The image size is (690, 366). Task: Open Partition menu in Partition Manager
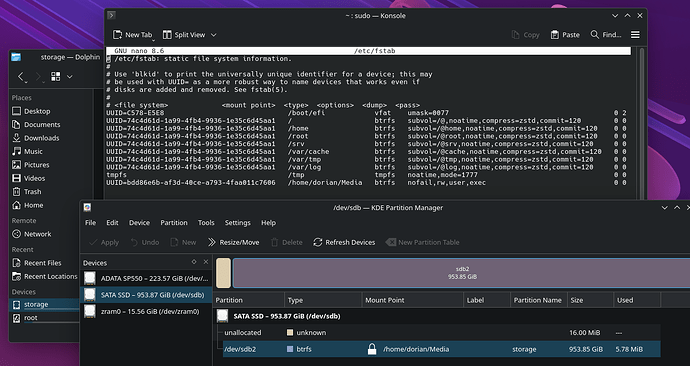(x=174, y=223)
